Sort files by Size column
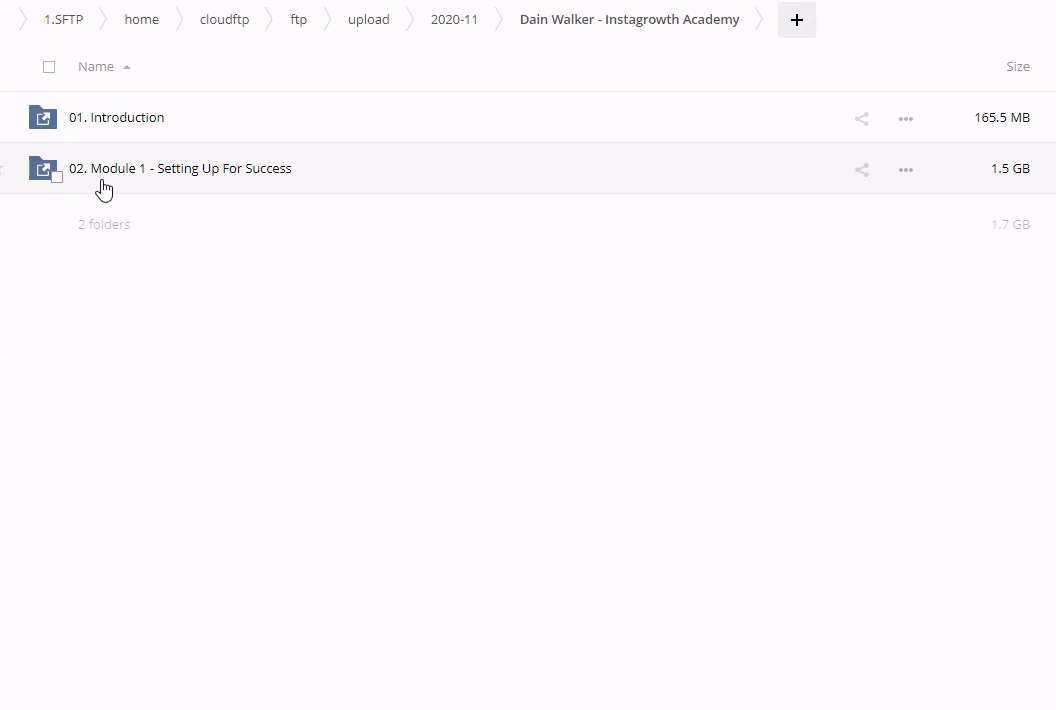This screenshot has height=710, width=1056. pos(1017,67)
